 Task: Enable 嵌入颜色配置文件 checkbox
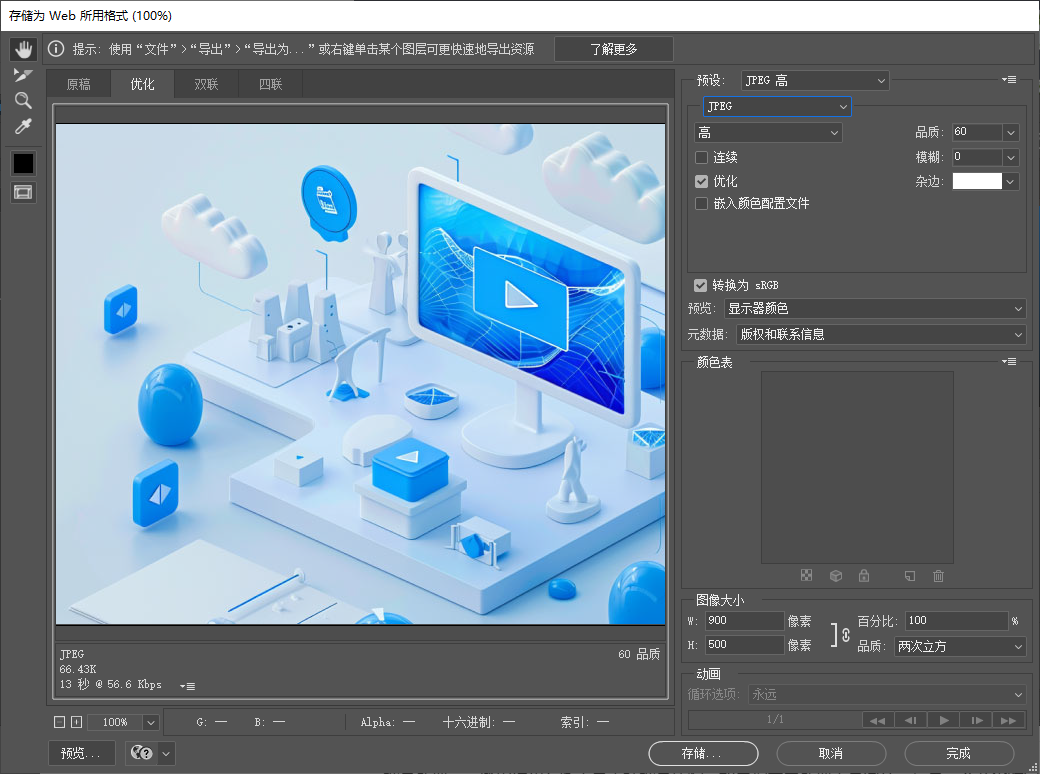click(700, 203)
